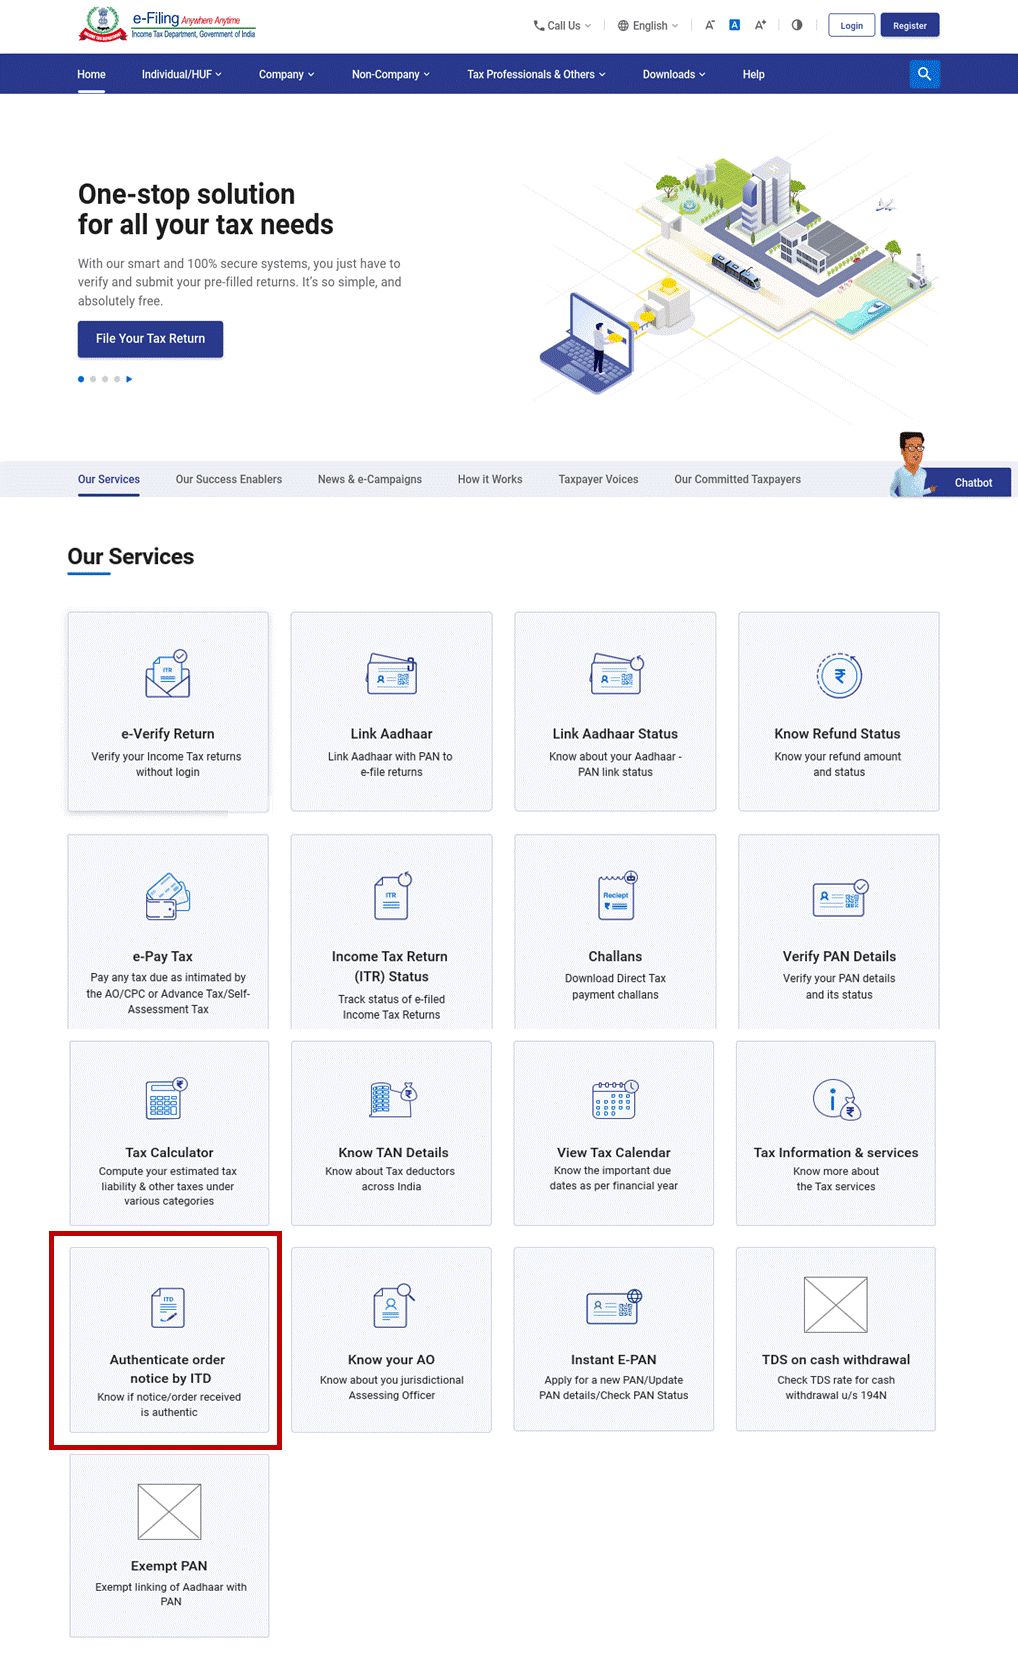This screenshot has width=1018, height=1657.
Task: Click the search magnifier icon in navbar
Action: point(924,74)
